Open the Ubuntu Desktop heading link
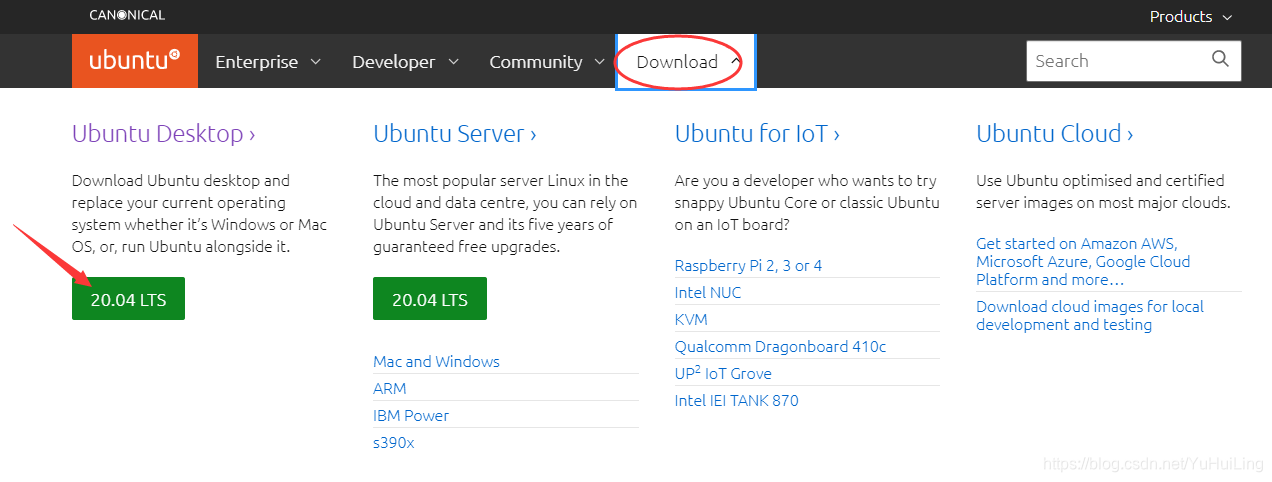This screenshot has width=1272, height=482. [163, 133]
